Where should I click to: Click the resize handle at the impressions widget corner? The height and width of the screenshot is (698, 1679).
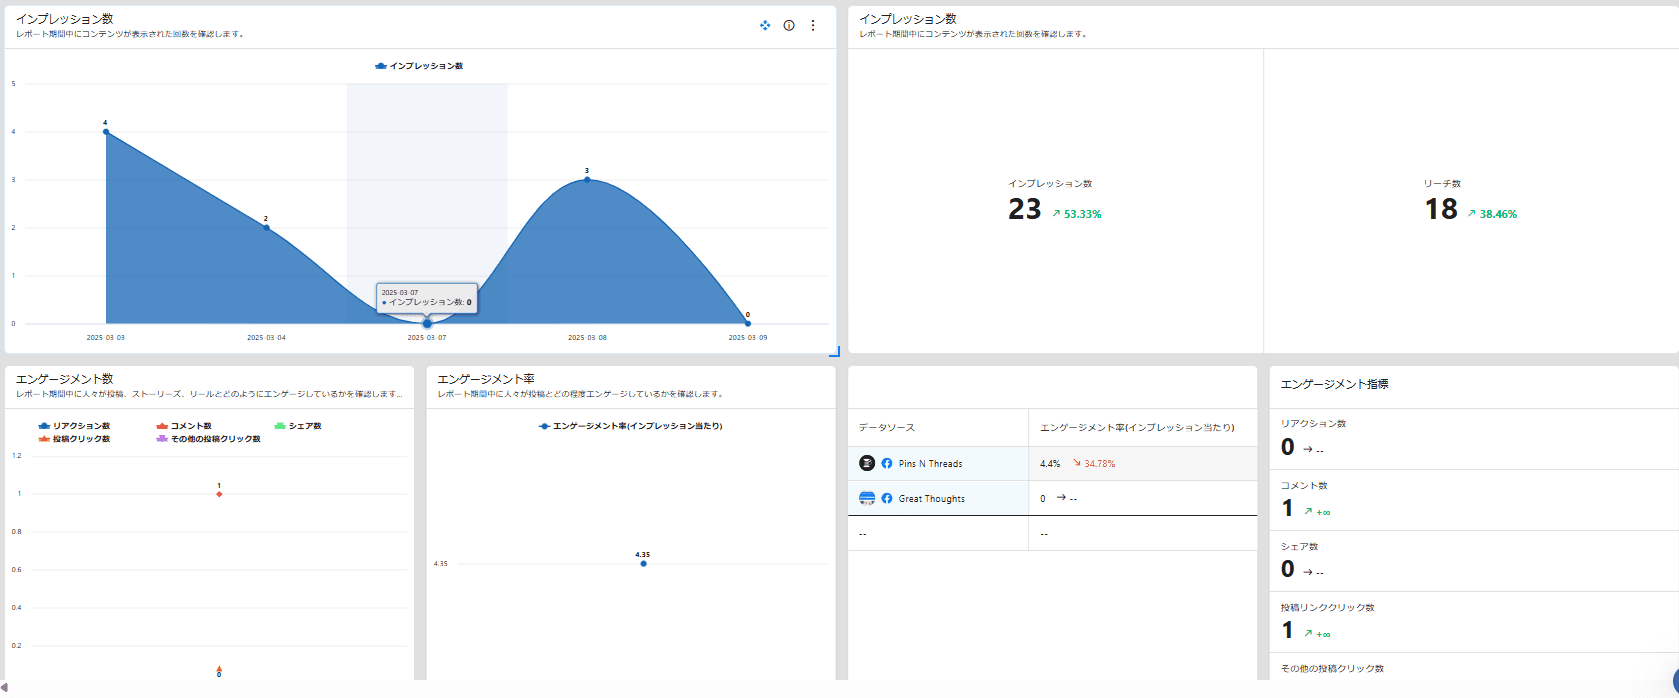[834, 351]
